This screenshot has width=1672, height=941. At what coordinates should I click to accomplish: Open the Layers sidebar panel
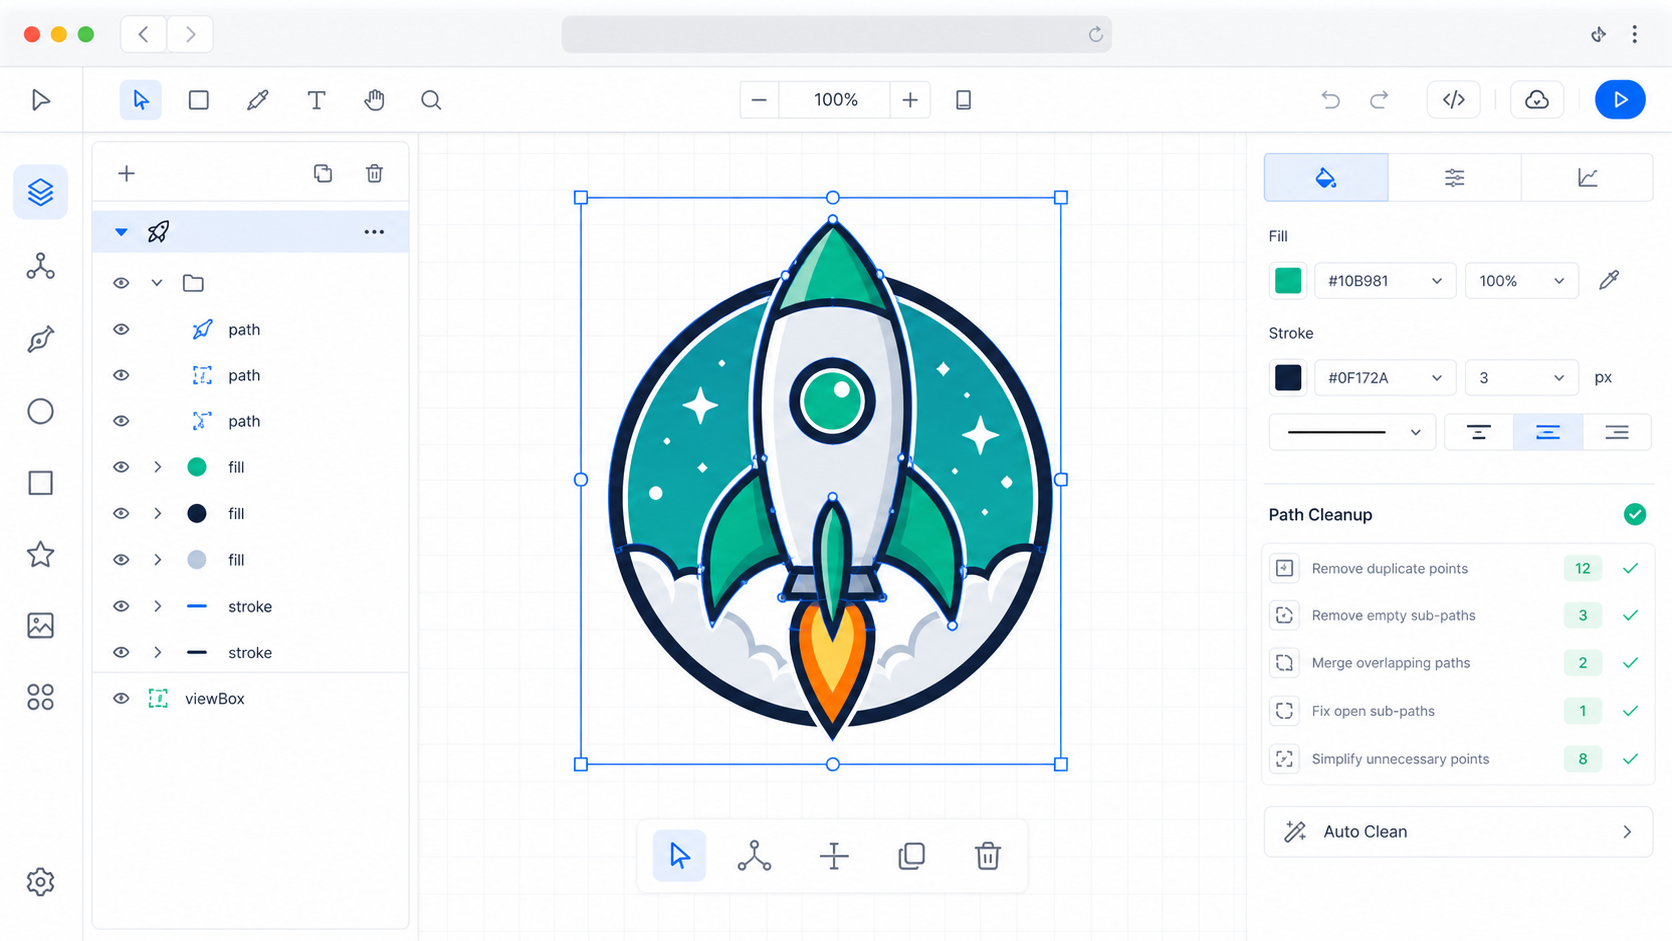point(41,192)
